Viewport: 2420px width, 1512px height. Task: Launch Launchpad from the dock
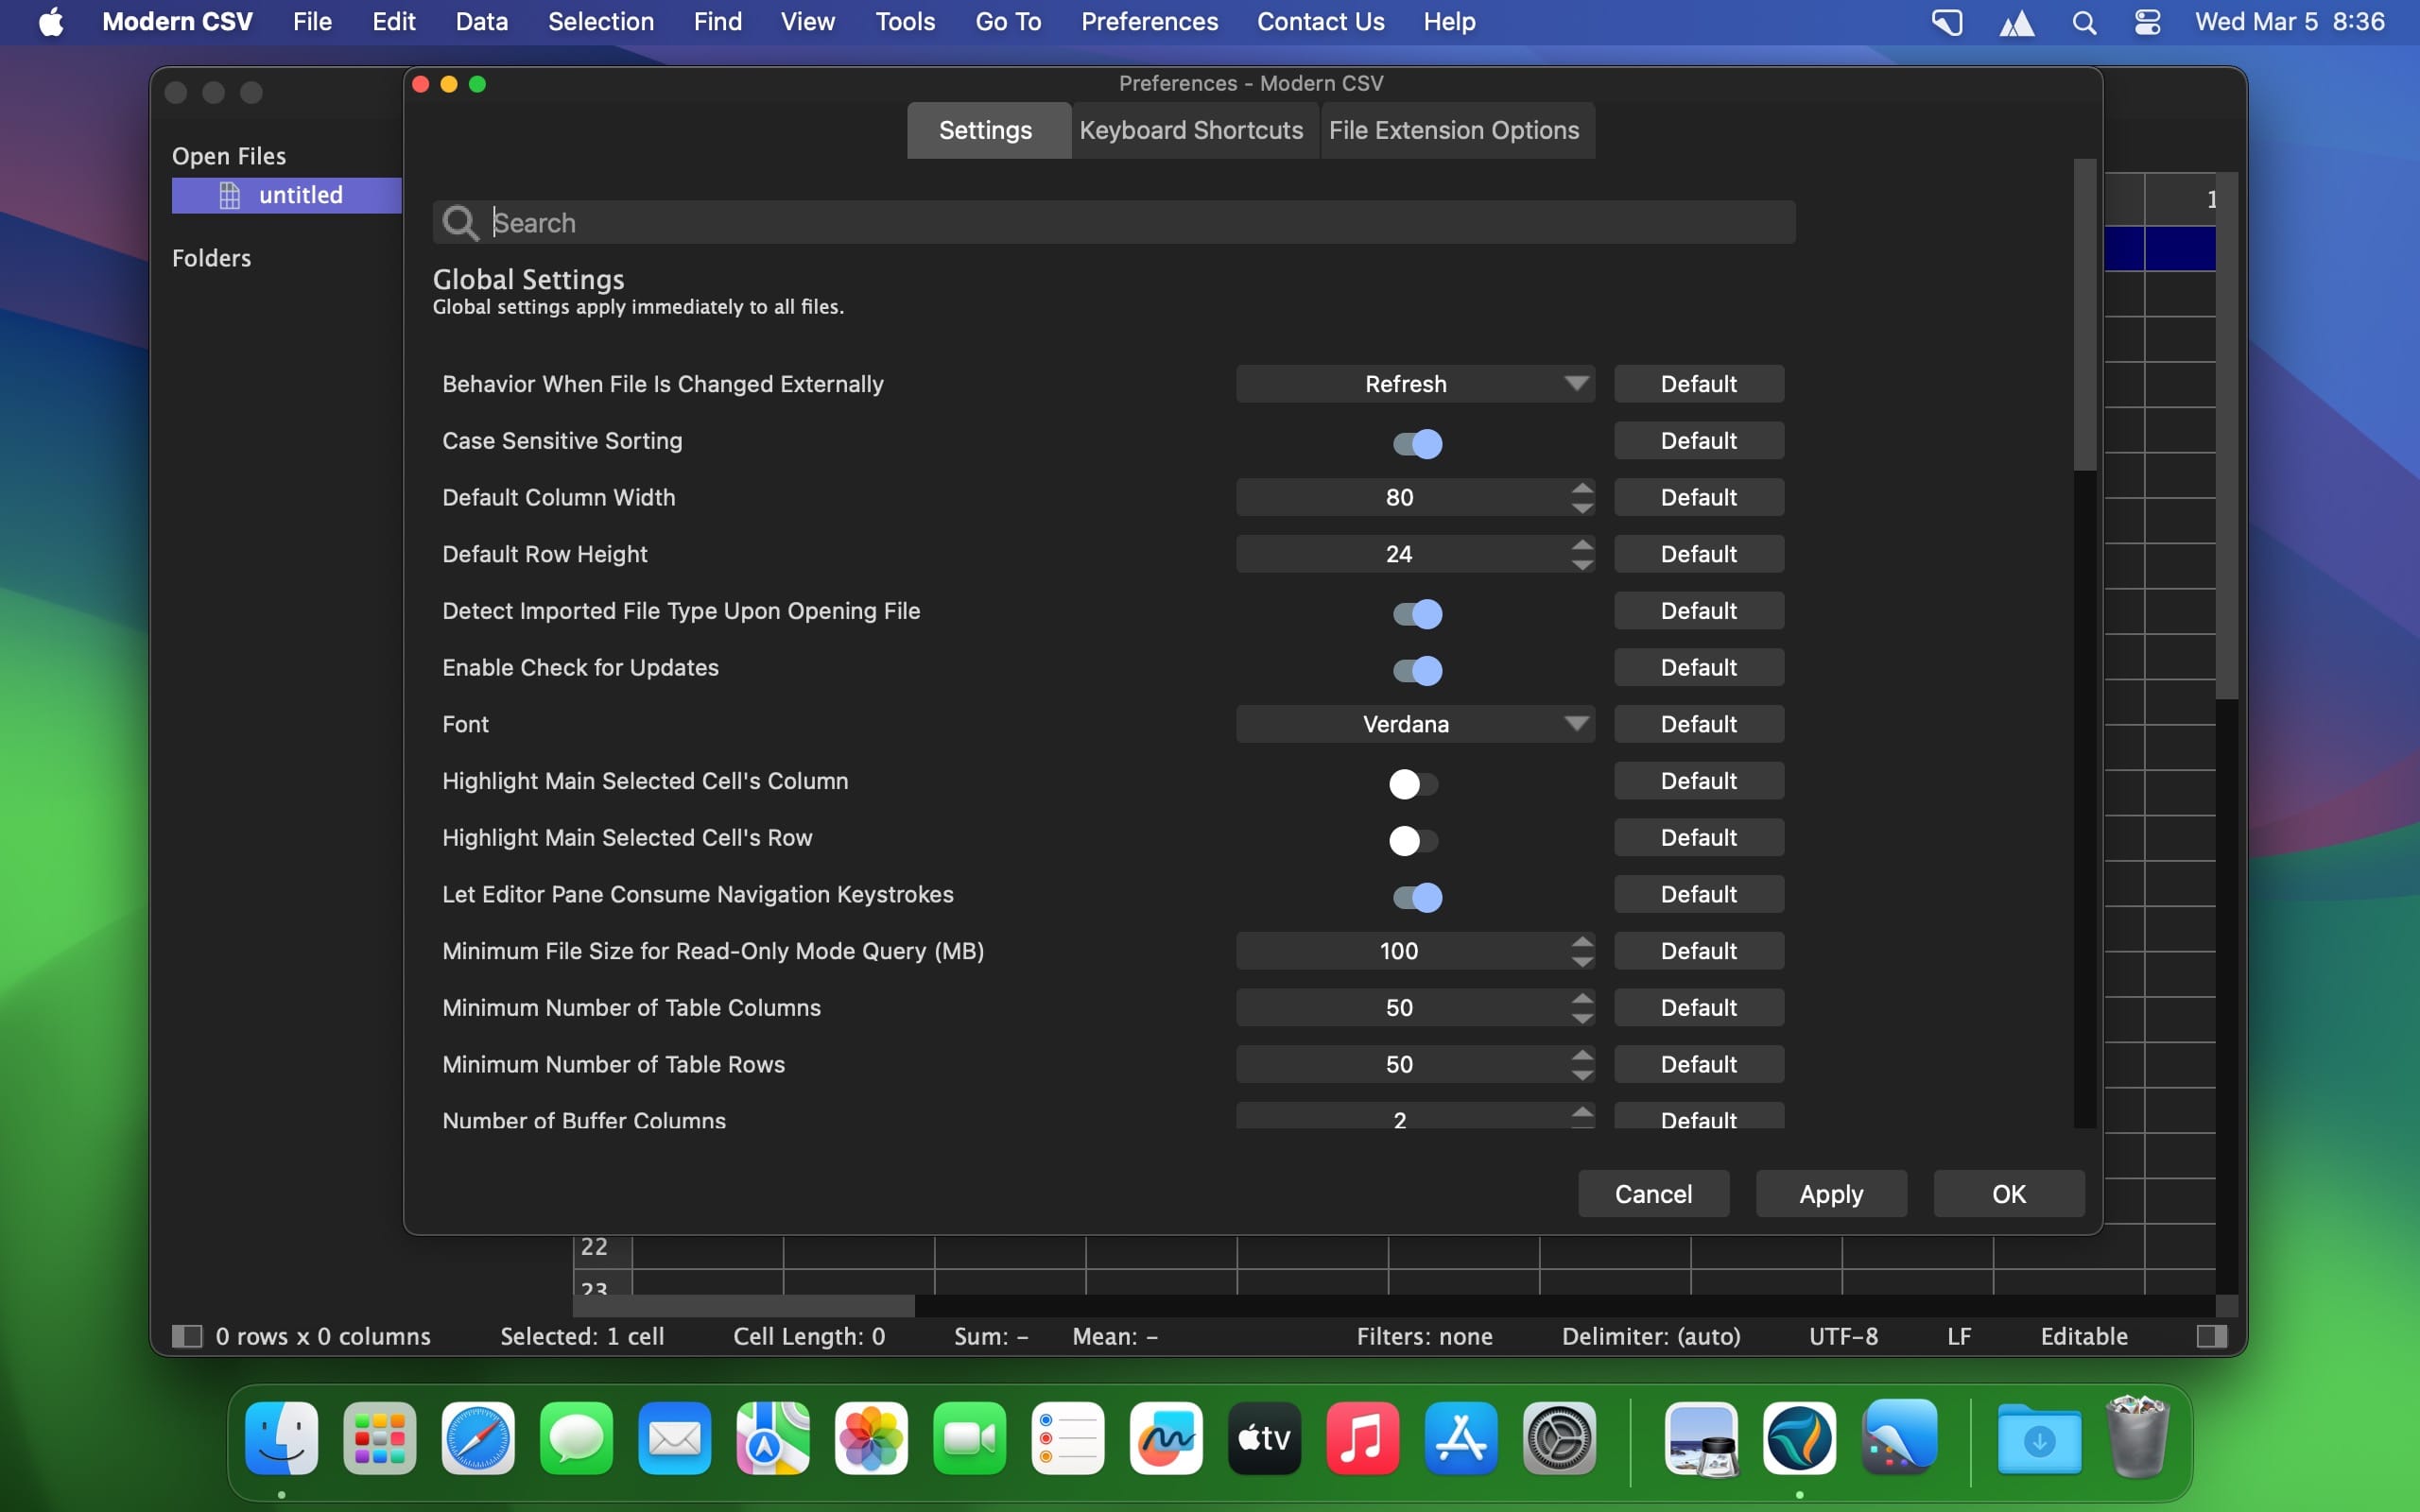[x=380, y=1438]
